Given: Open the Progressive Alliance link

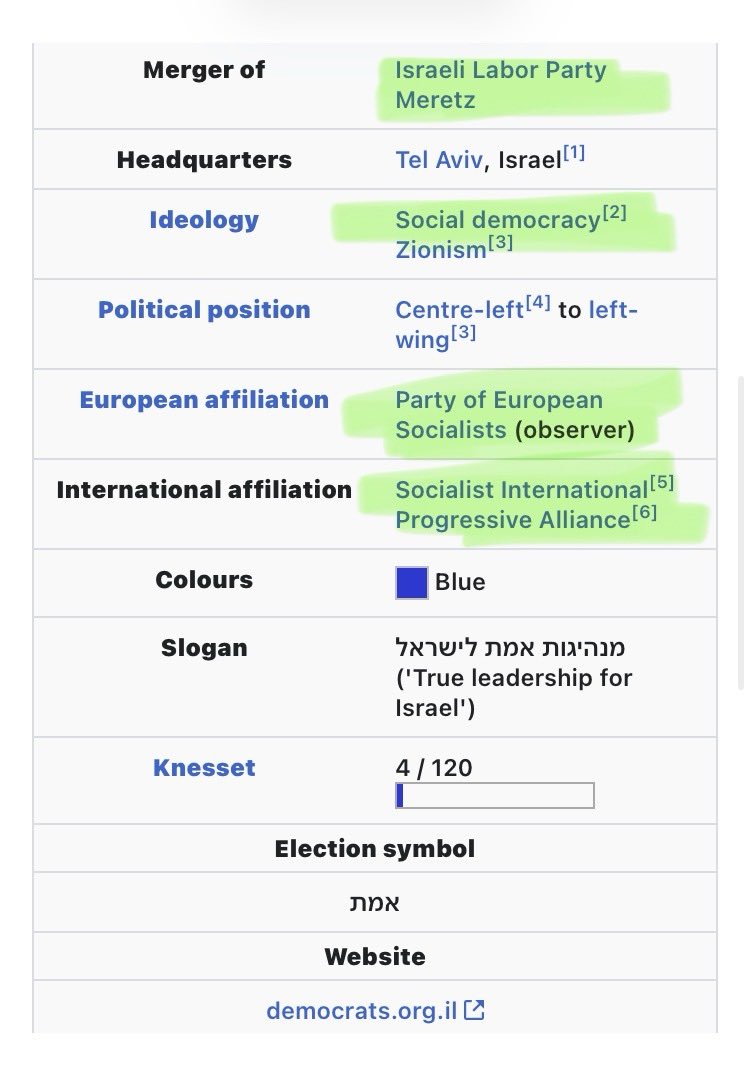Looking at the screenshot, I should (512, 520).
